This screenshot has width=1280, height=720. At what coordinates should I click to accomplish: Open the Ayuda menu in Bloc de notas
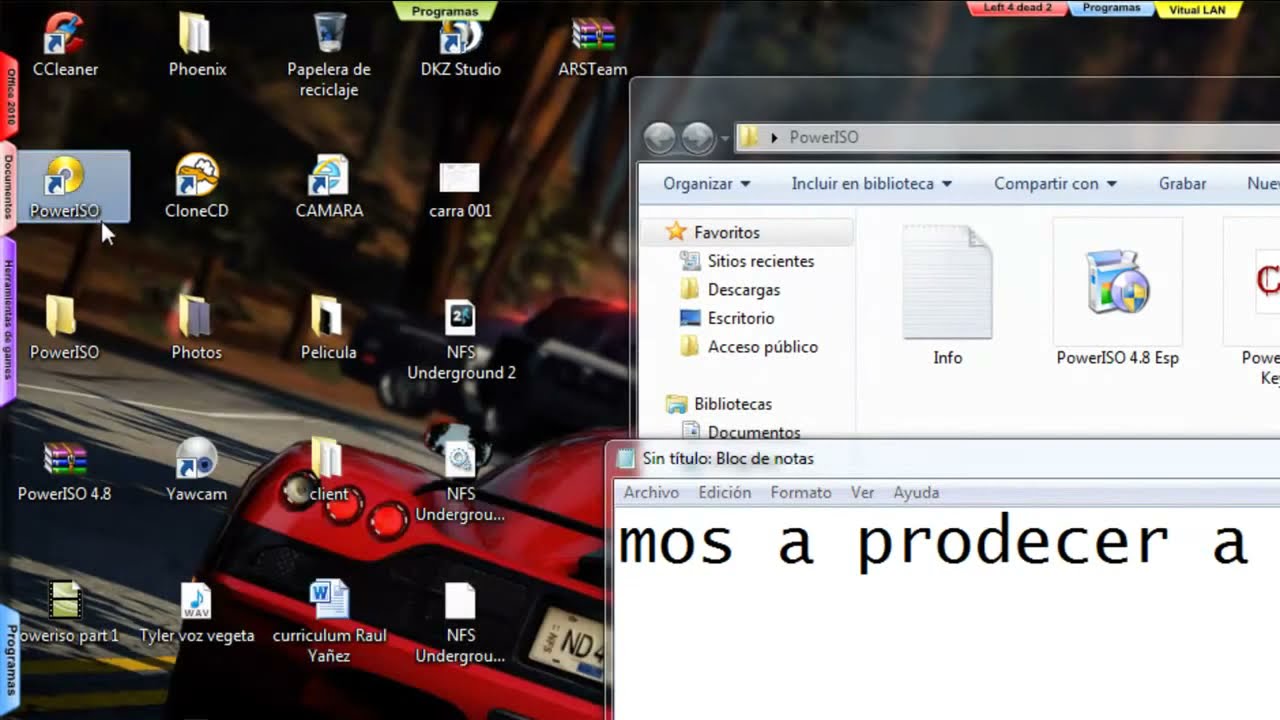[916, 493]
